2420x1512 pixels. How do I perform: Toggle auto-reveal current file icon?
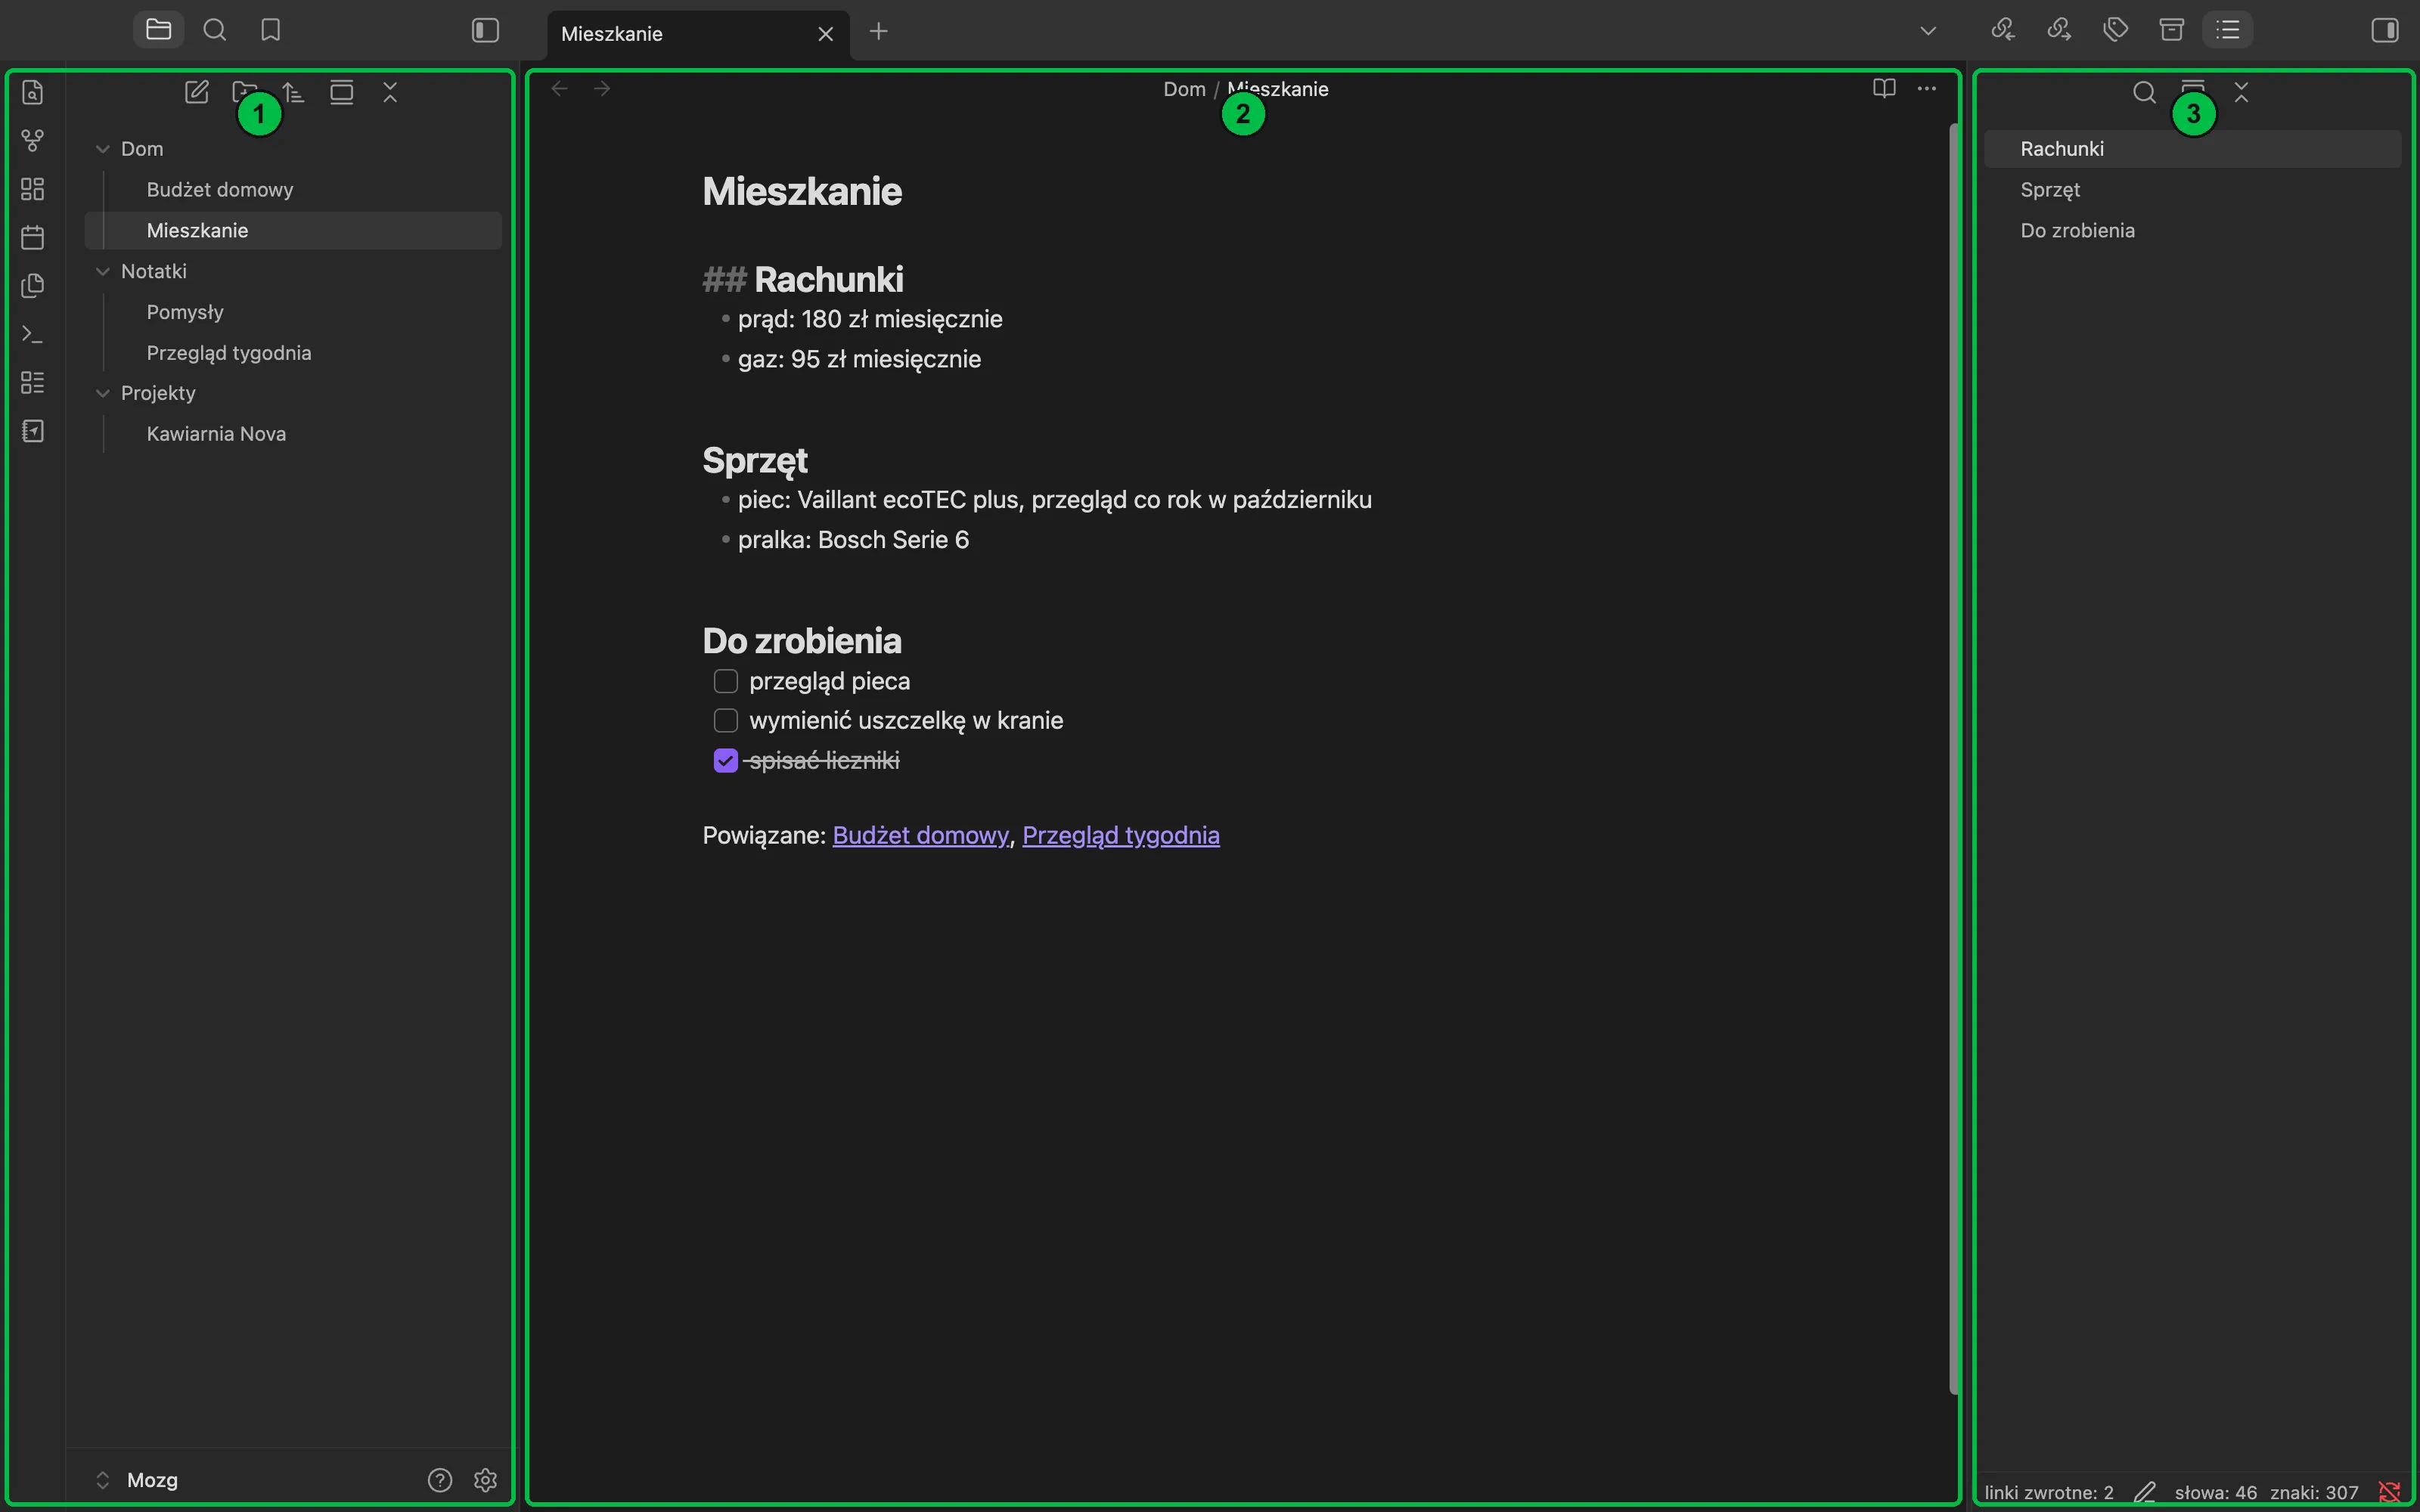coord(342,92)
